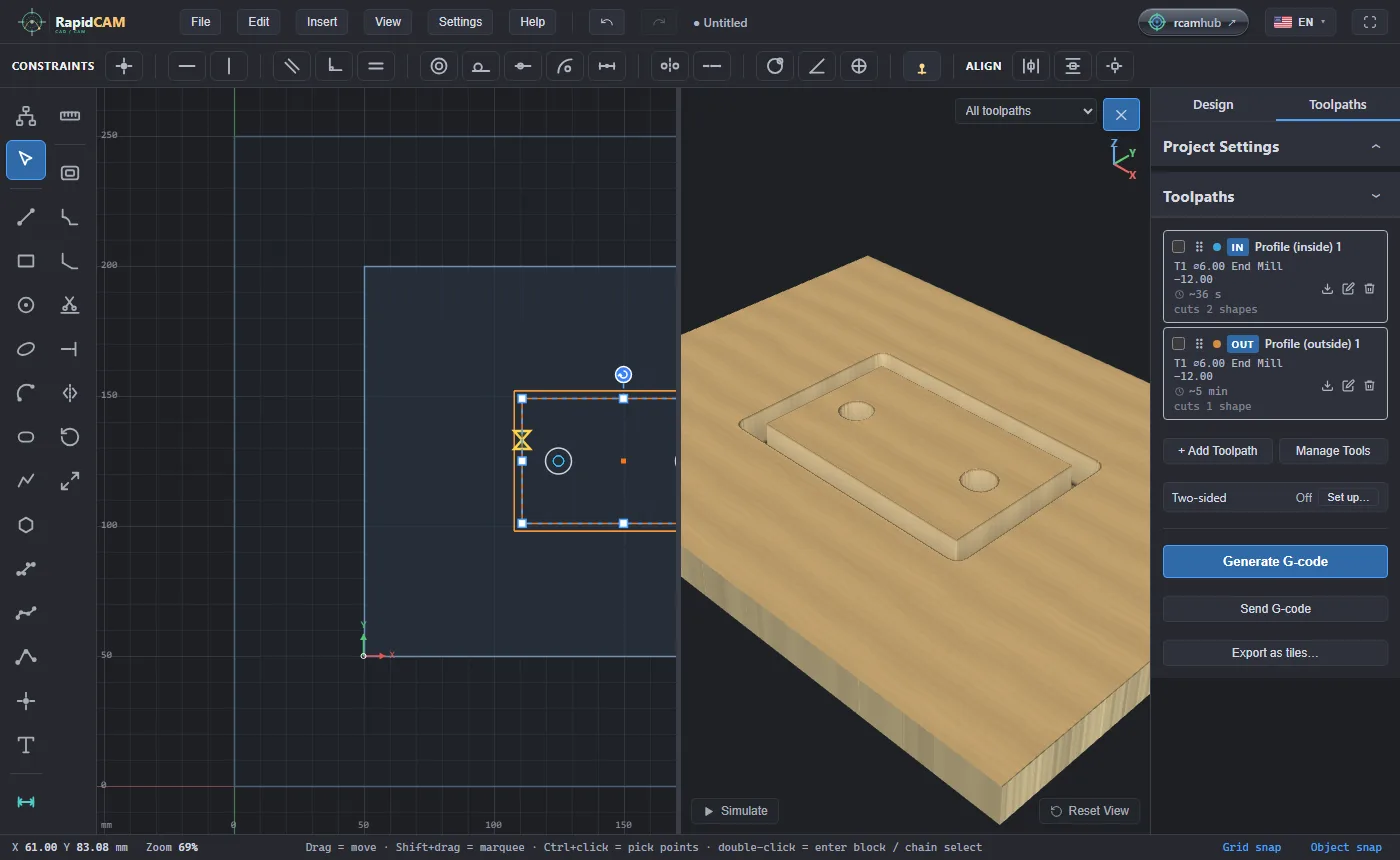Open Manage Tools
Viewport: 1400px width, 860px height.
(1333, 451)
